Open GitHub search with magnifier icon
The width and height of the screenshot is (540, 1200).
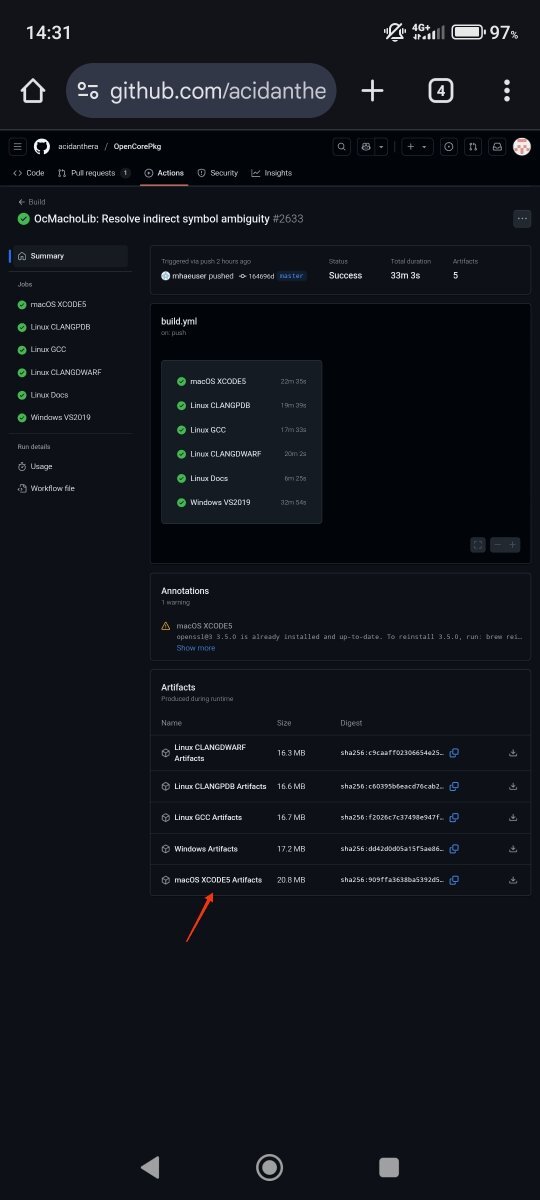[x=342, y=147]
